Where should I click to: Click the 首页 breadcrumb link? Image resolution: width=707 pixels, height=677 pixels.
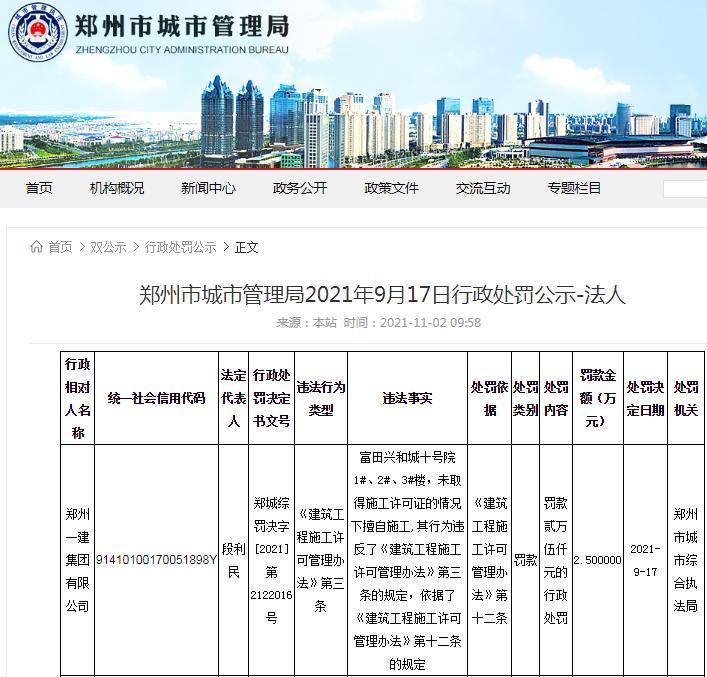[x=60, y=247]
